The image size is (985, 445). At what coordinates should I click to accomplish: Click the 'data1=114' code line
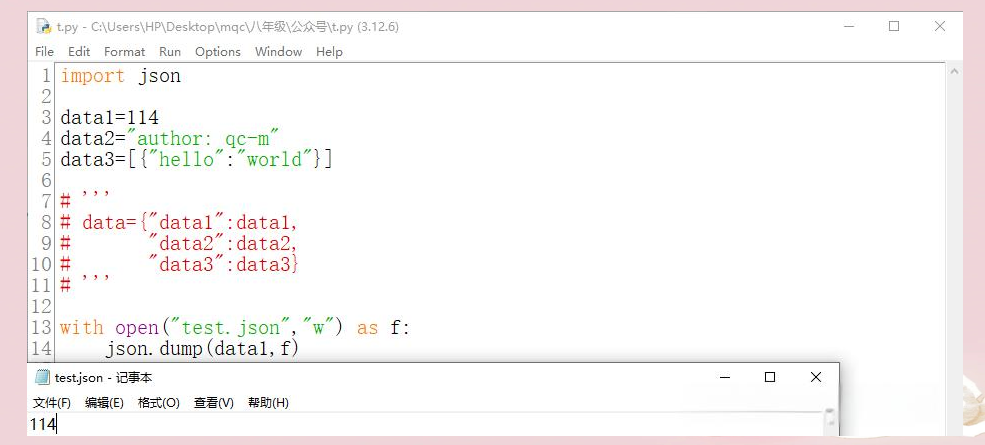click(109, 118)
